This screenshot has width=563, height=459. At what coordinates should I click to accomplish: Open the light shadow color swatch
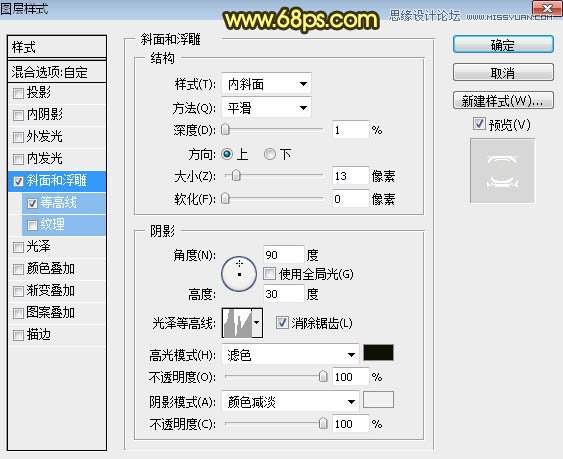click(x=378, y=400)
